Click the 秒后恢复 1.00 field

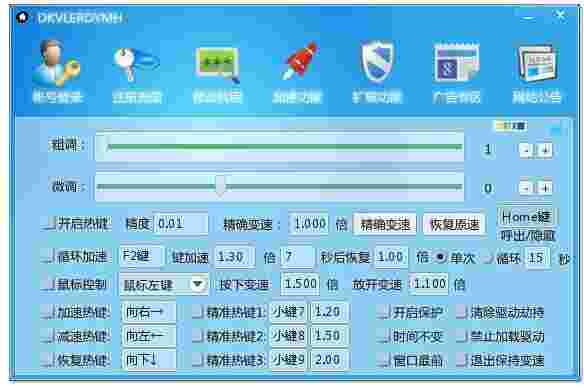(x=391, y=257)
